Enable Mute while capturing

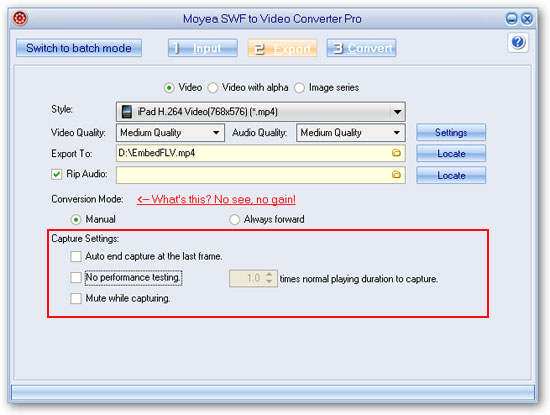point(76,299)
